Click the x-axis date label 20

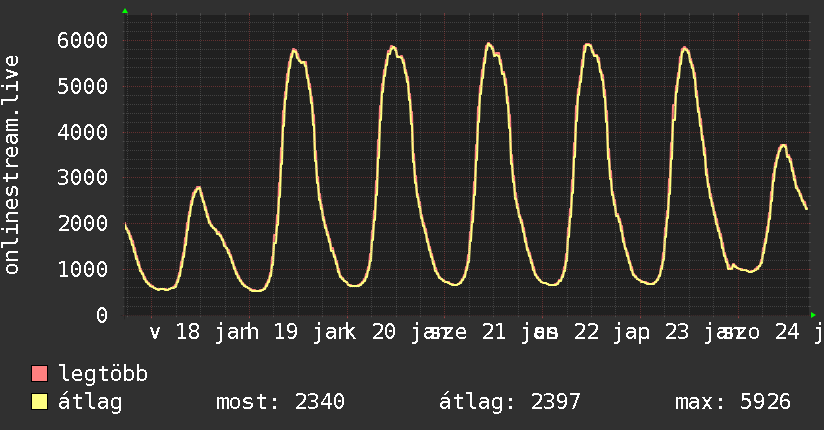click(x=384, y=332)
